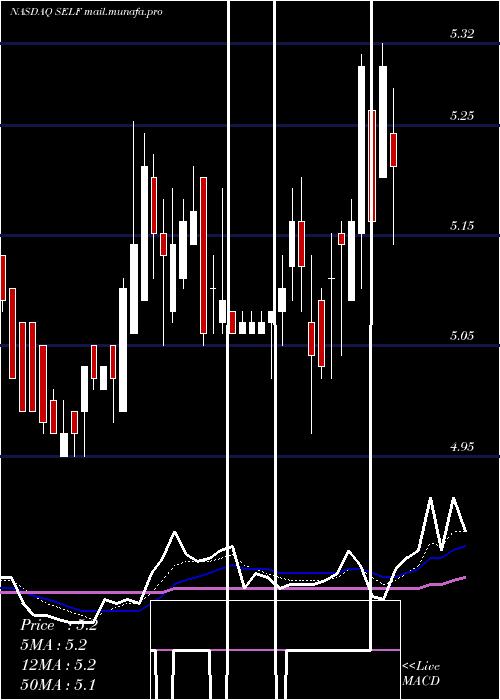Screen dimensions: 500x700
Task: Click the <<Live MACD label
Action: pyautogui.click(x=421, y=673)
